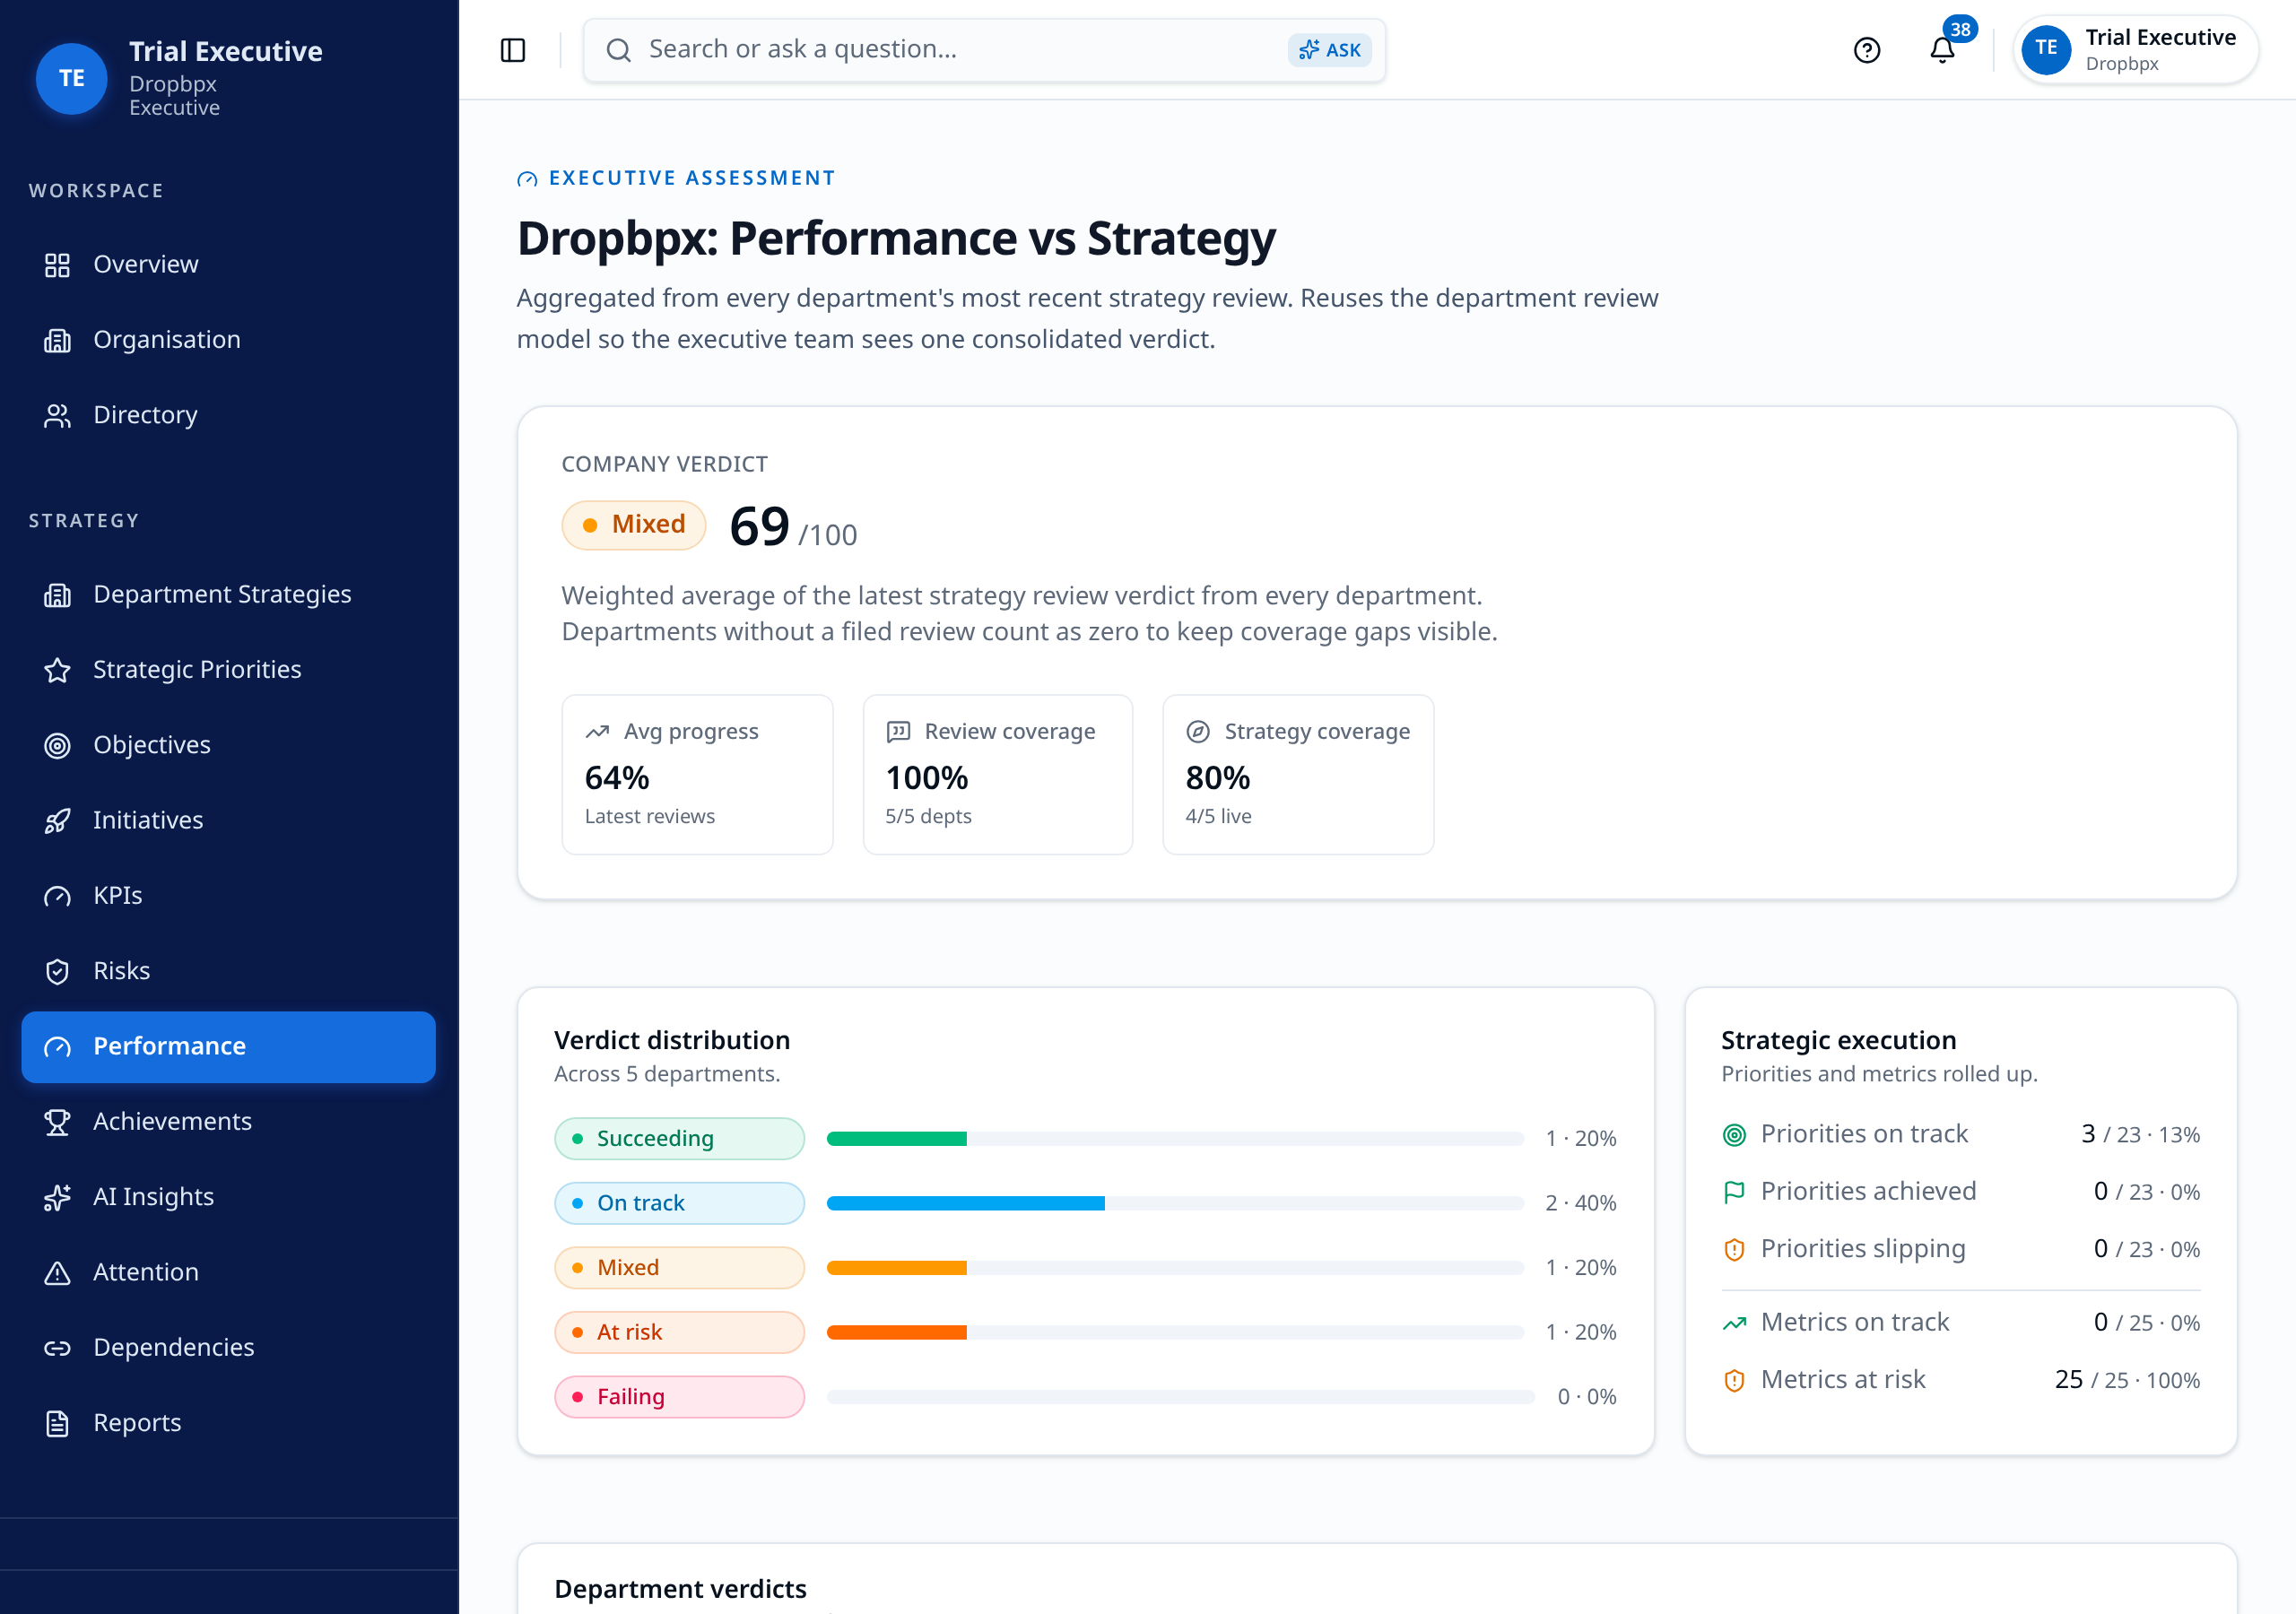Click the Reports document icon
The image size is (2296, 1614).
tap(57, 1423)
